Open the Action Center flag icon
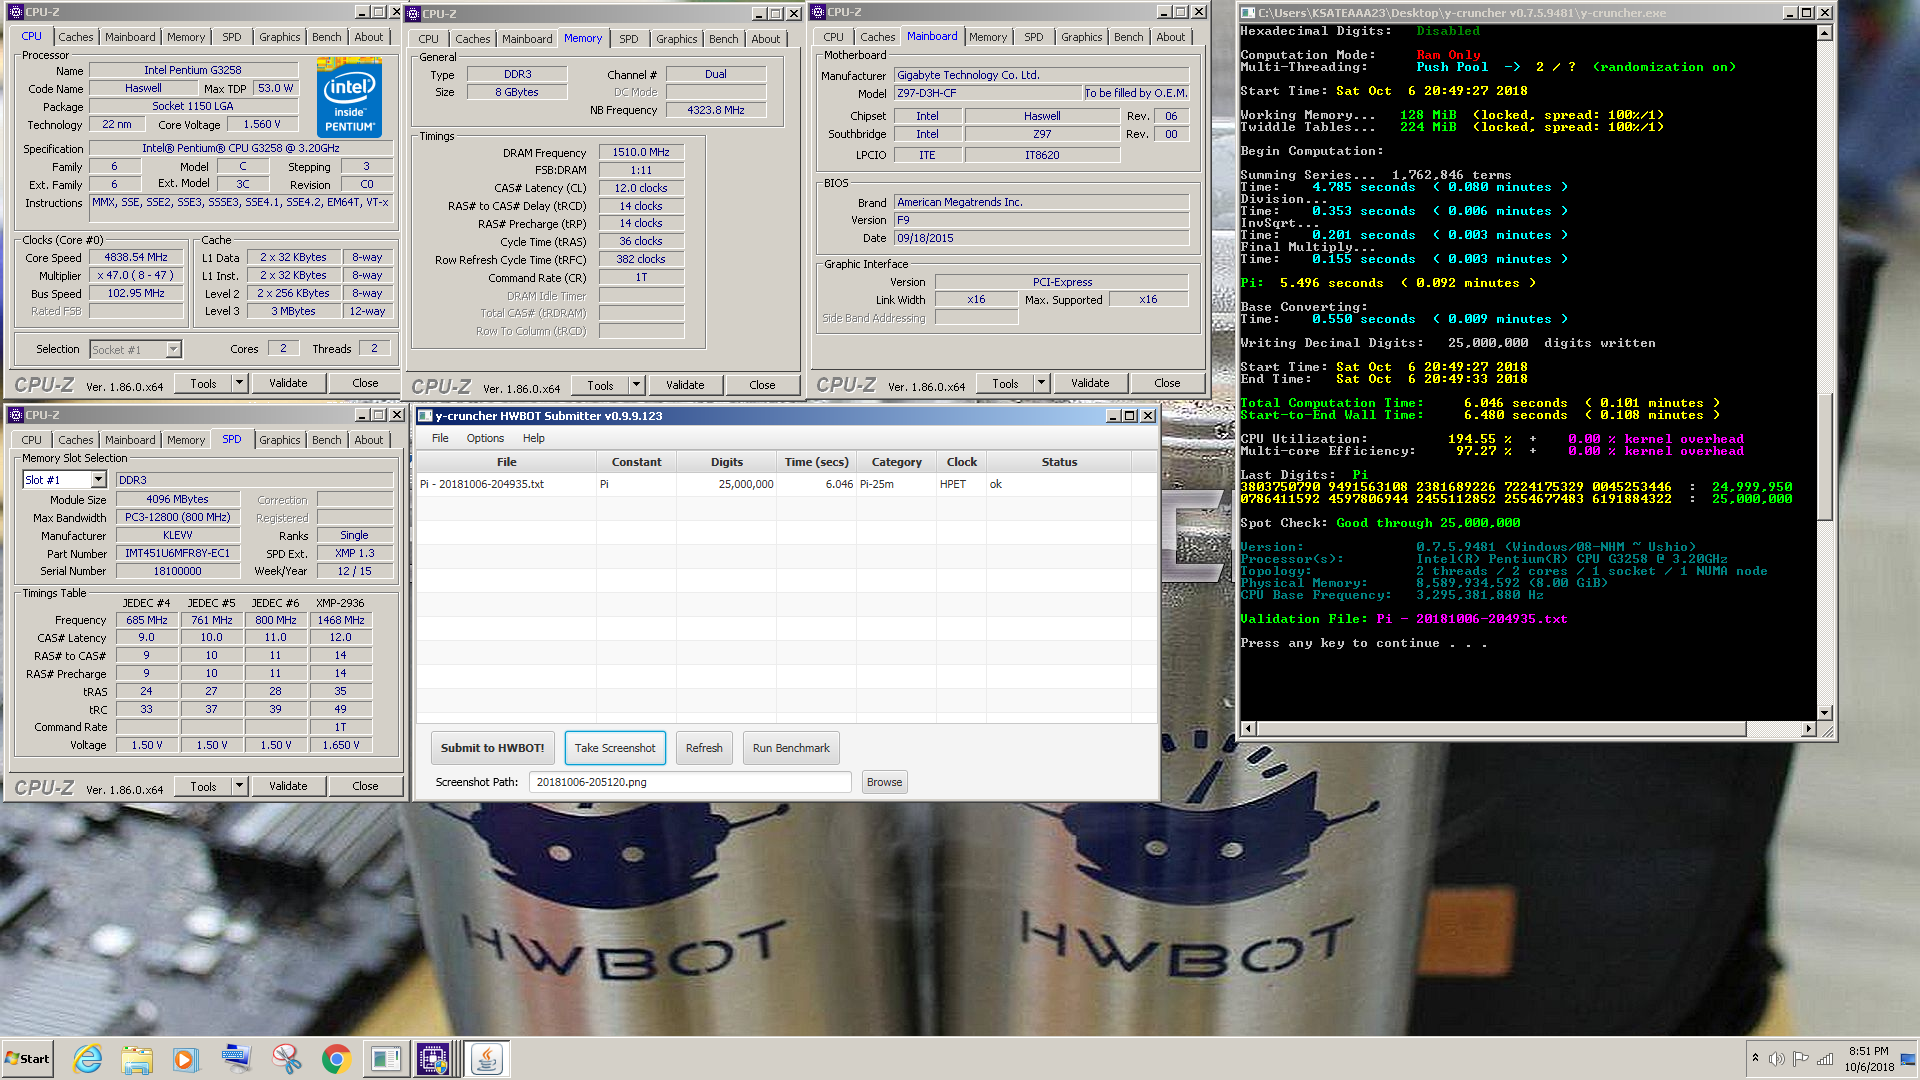1920x1080 pixels. click(1800, 1059)
